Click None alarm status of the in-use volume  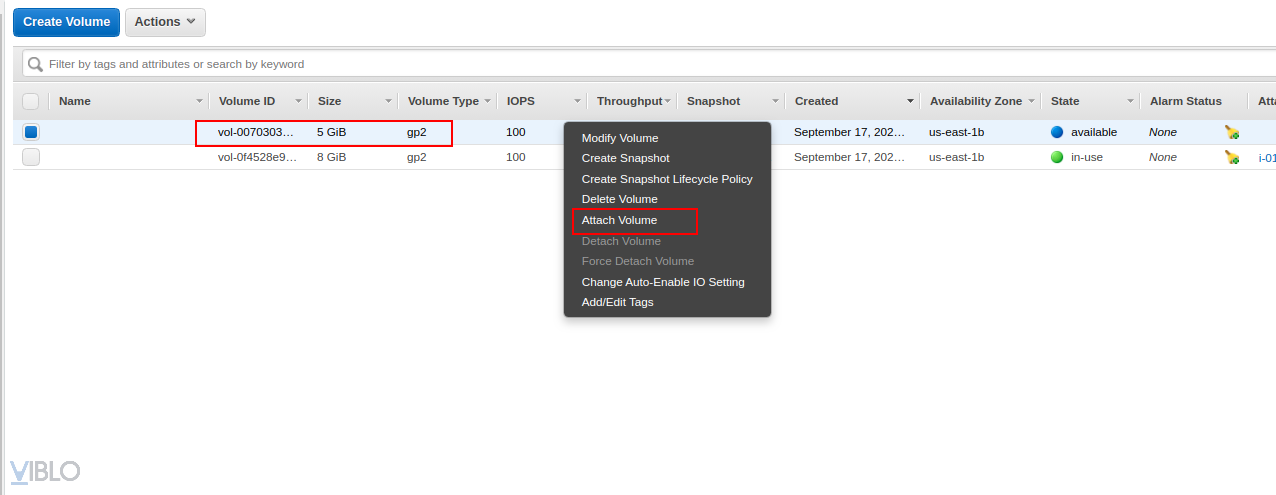pos(1163,157)
